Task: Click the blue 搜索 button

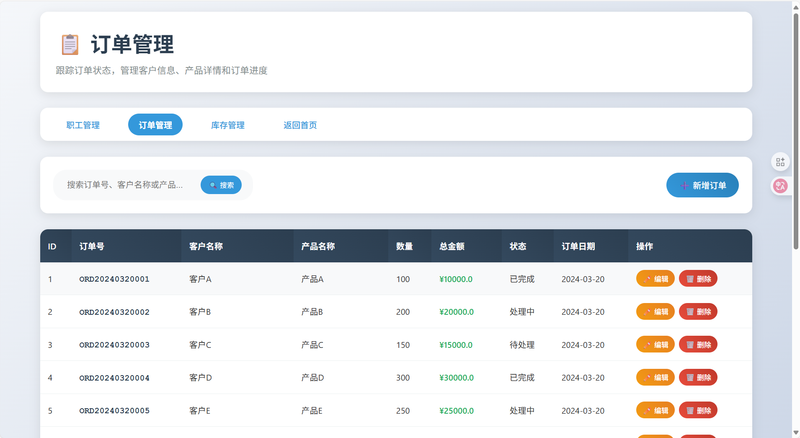Action: pyautogui.click(x=221, y=185)
